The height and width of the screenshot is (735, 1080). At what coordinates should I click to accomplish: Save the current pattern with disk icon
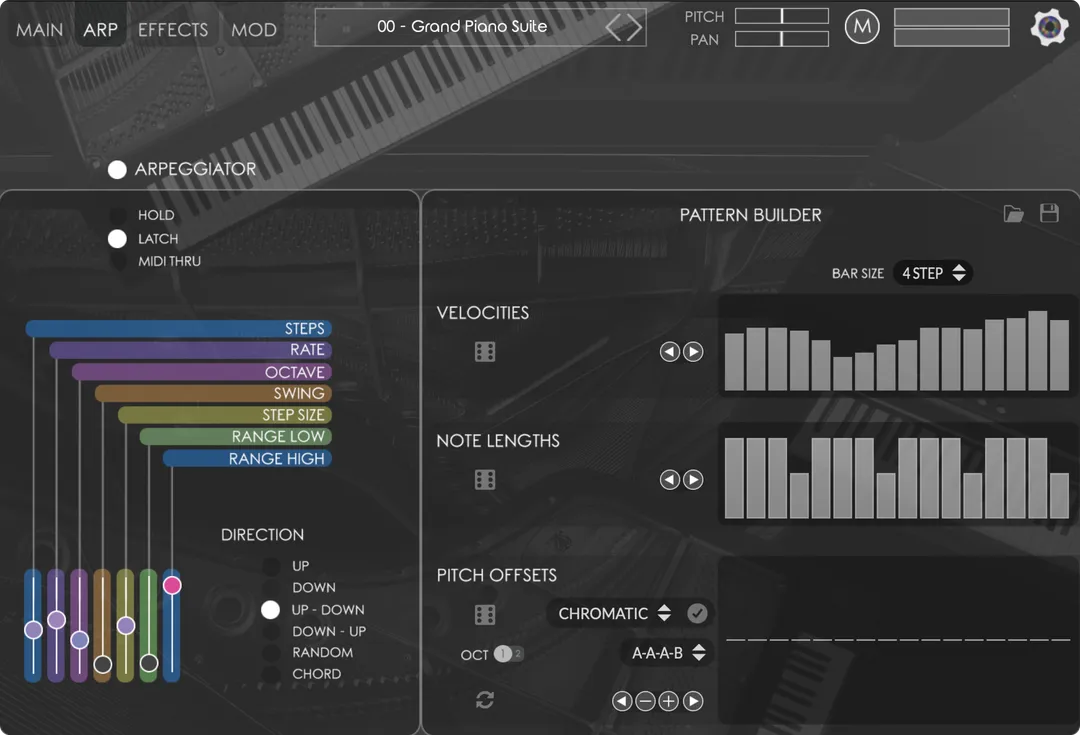tap(1049, 213)
